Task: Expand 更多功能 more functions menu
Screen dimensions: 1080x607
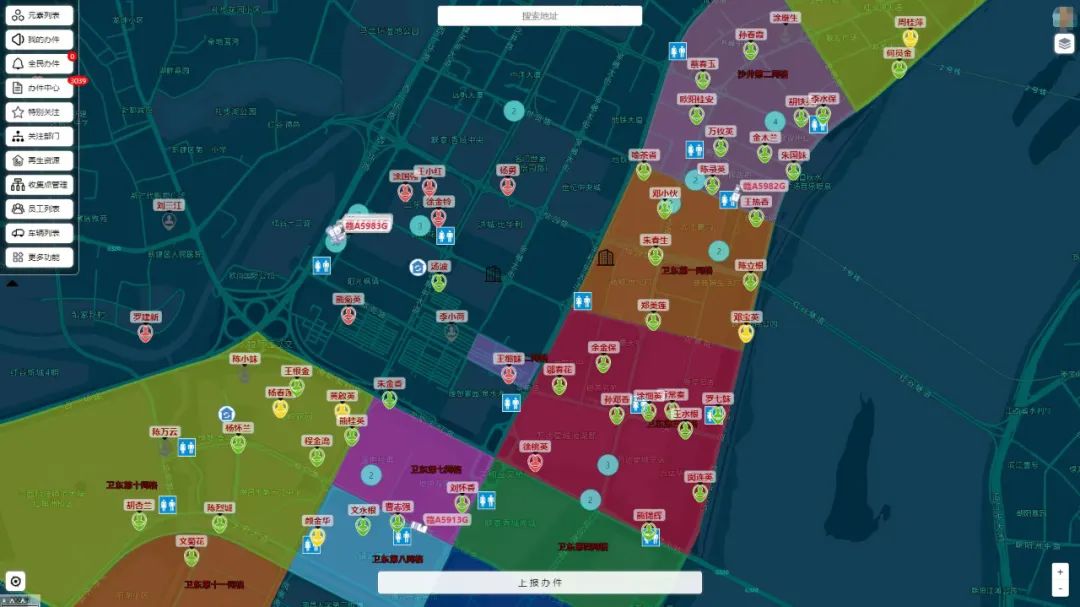Action: click(x=39, y=257)
